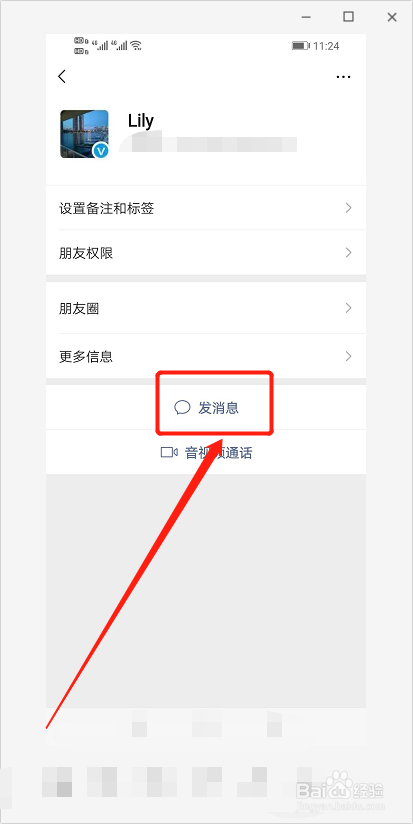
Task: Expand chevron next to 更多信息
Action: click(348, 357)
